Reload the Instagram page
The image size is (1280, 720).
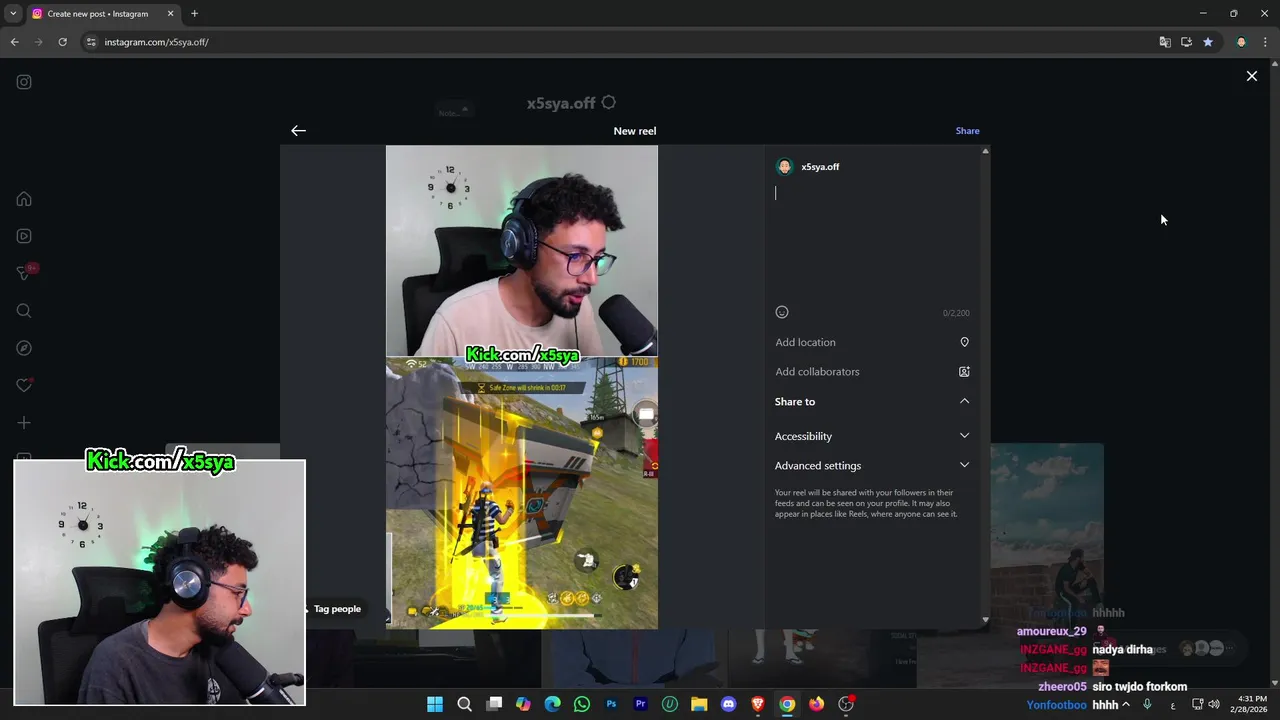pos(62,42)
